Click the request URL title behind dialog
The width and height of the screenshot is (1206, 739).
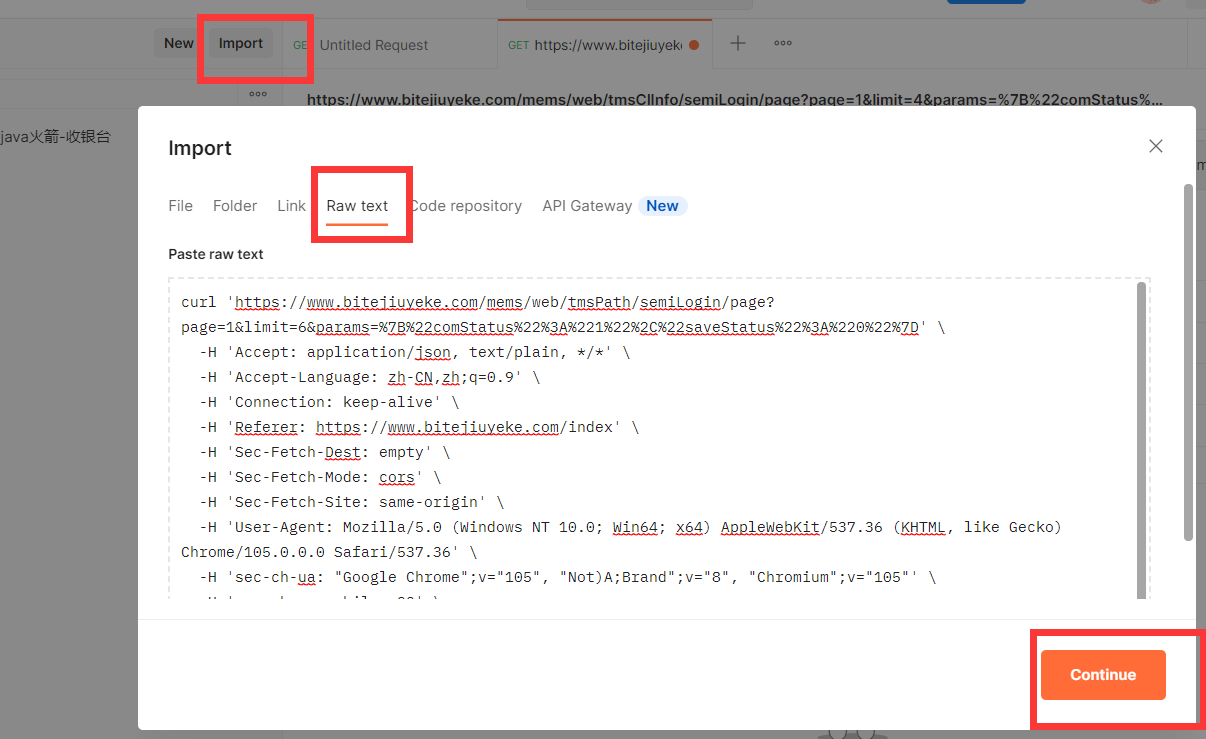click(x=735, y=100)
